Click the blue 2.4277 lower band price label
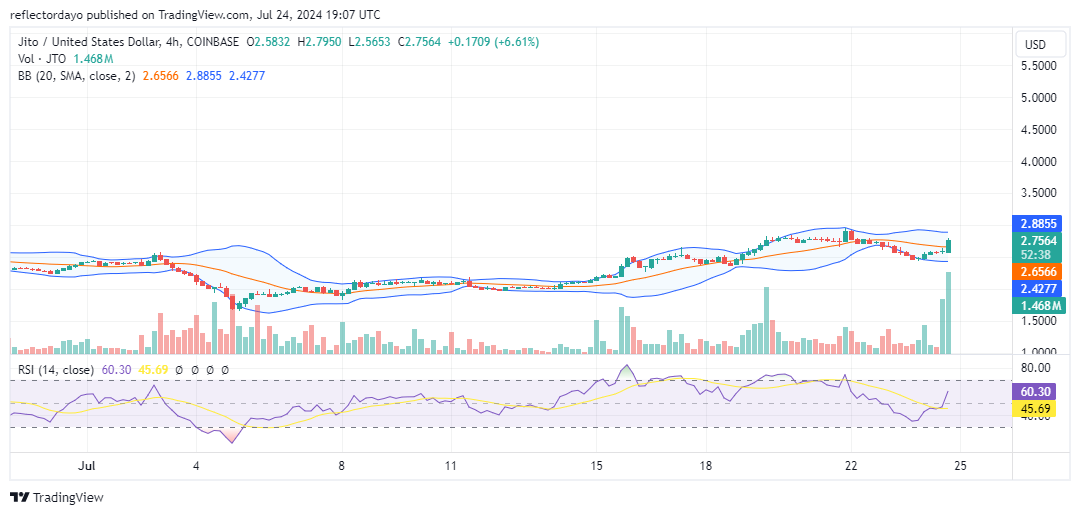This screenshot has height=515, width=1080. [1039, 288]
